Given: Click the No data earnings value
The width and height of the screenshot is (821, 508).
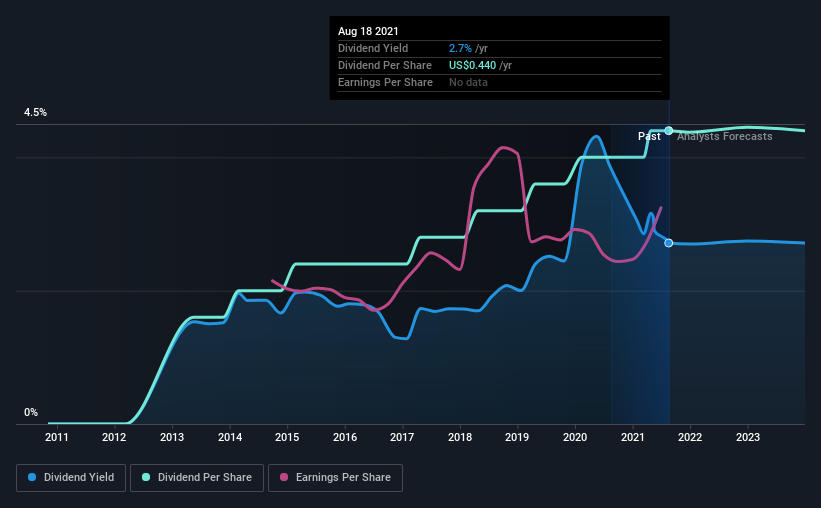Looking at the screenshot, I should click(x=468, y=82).
